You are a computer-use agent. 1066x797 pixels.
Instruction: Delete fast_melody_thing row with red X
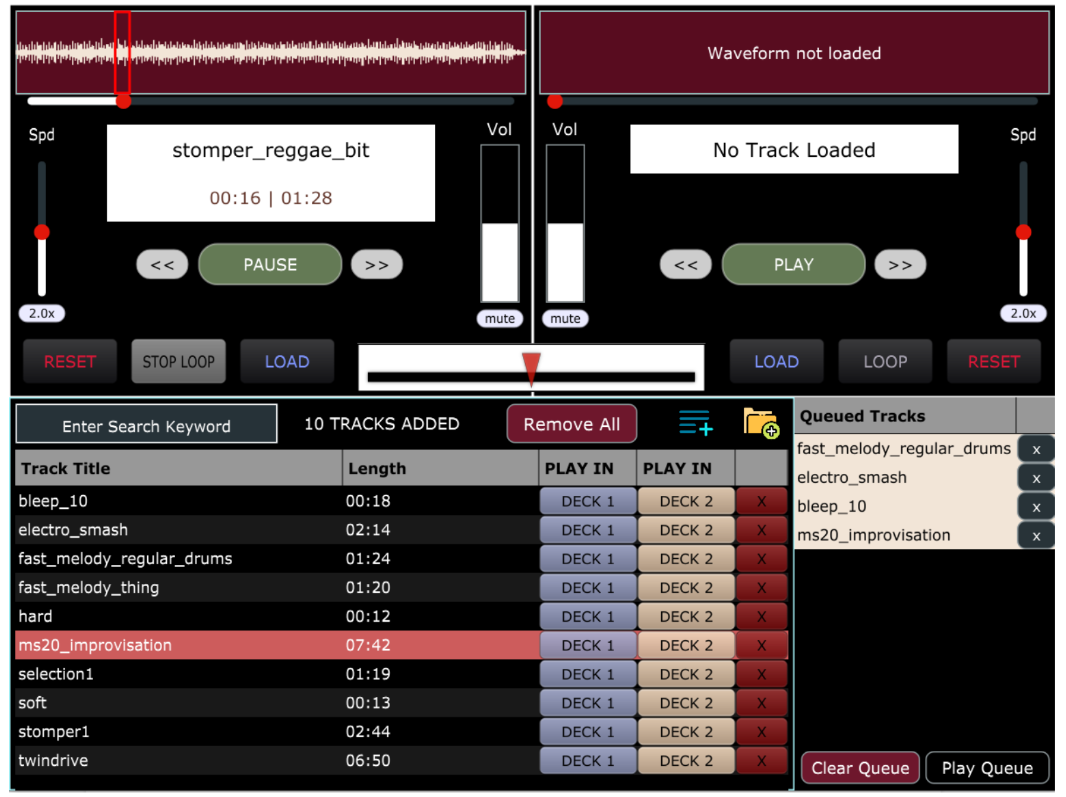[x=761, y=588]
